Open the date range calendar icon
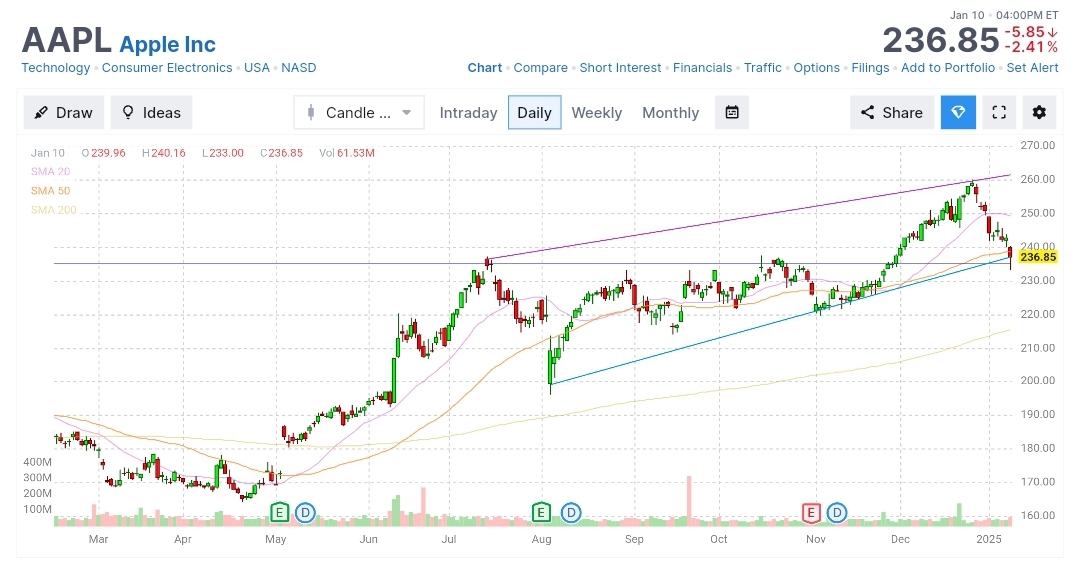Viewport: 1080px width, 563px height. point(732,112)
